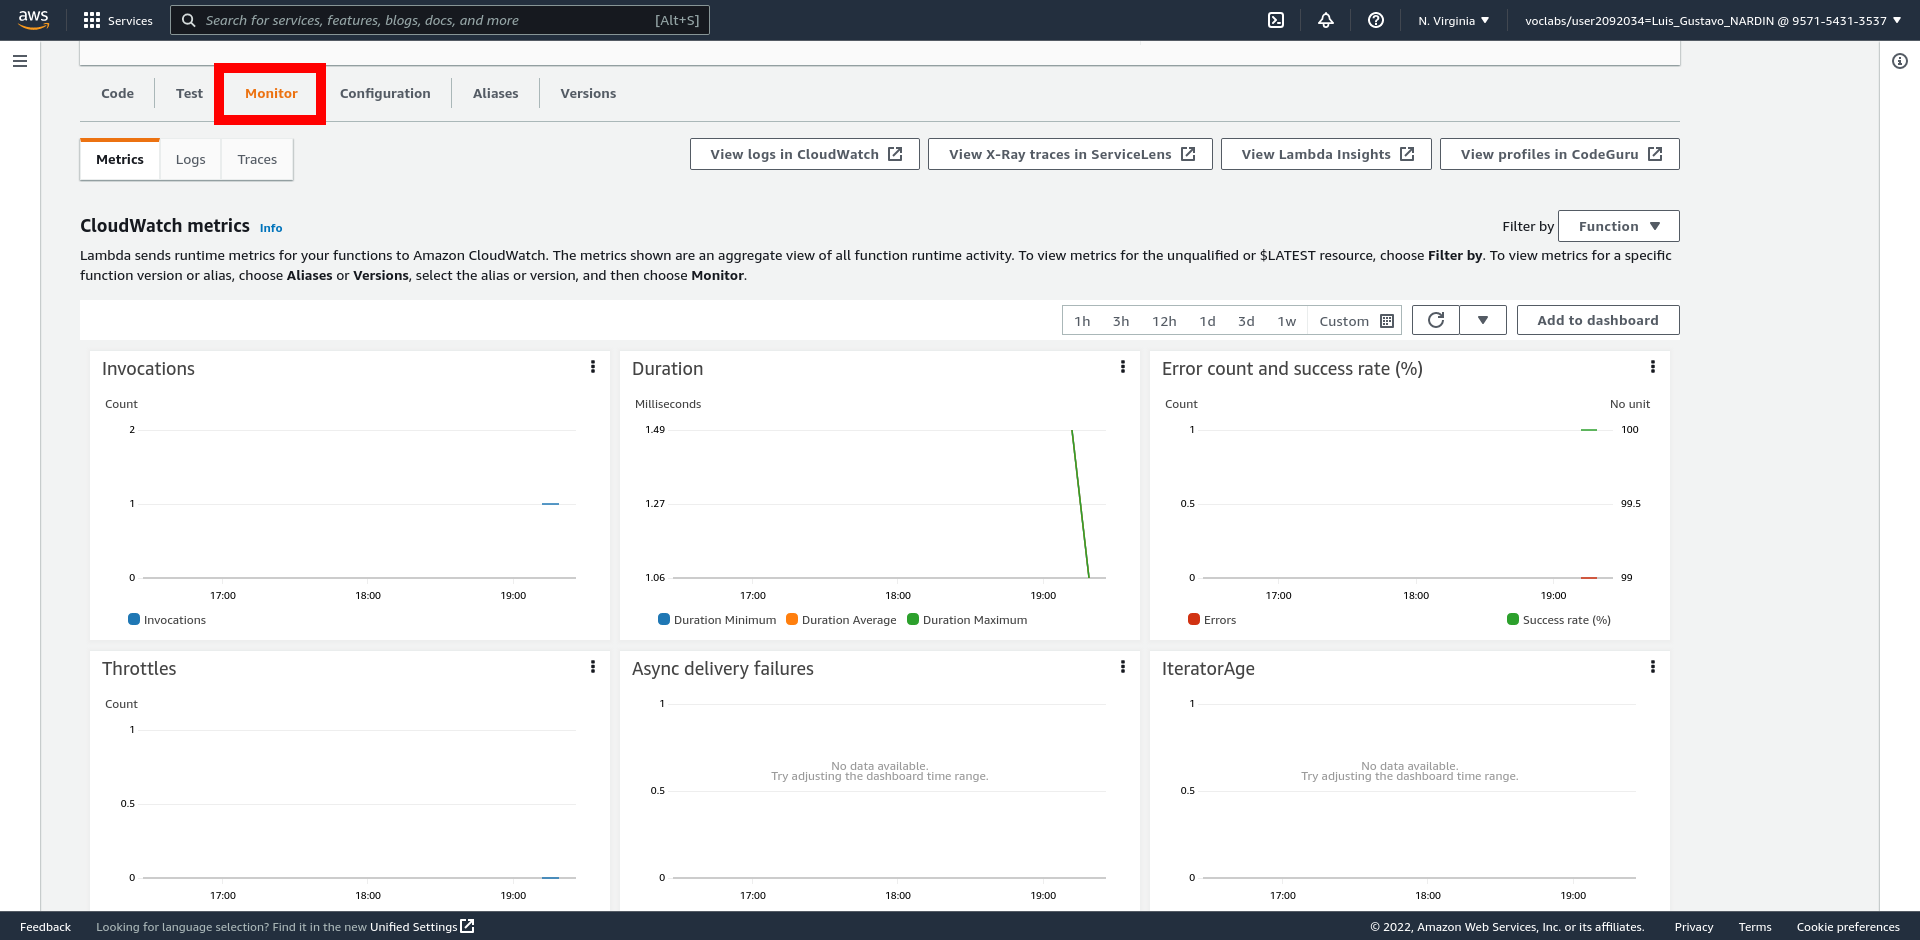Screen dimensions: 1920x940
Task: Open the AWS CloudShell icon
Action: tap(1276, 20)
